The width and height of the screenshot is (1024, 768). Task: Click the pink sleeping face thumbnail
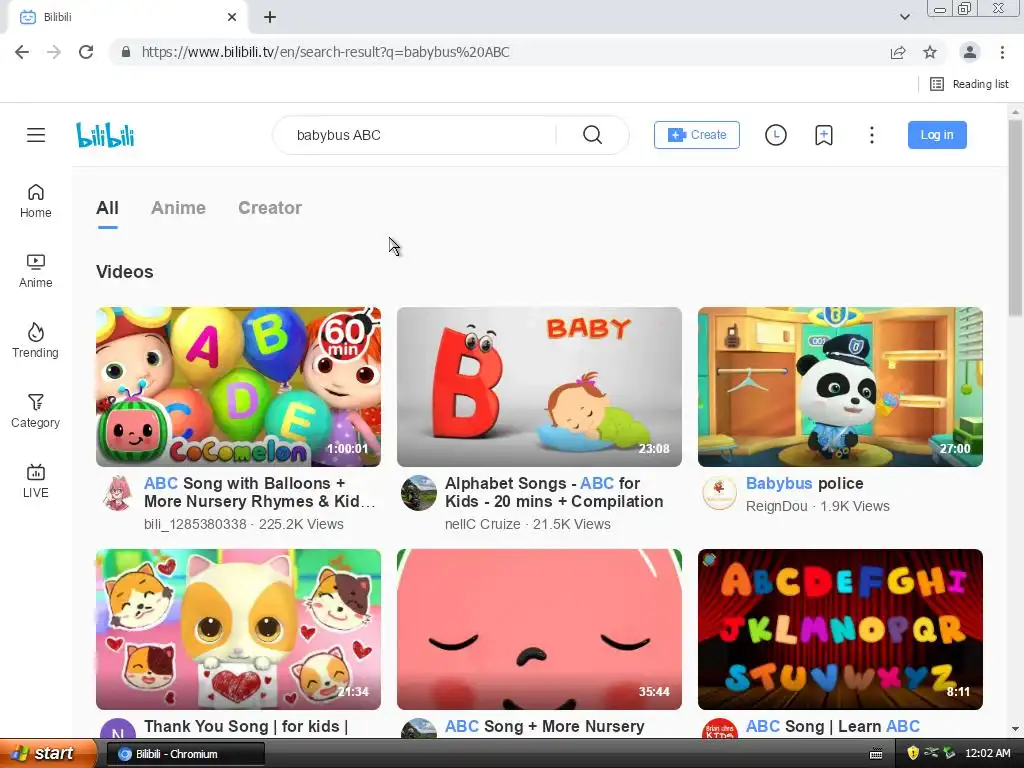point(539,629)
